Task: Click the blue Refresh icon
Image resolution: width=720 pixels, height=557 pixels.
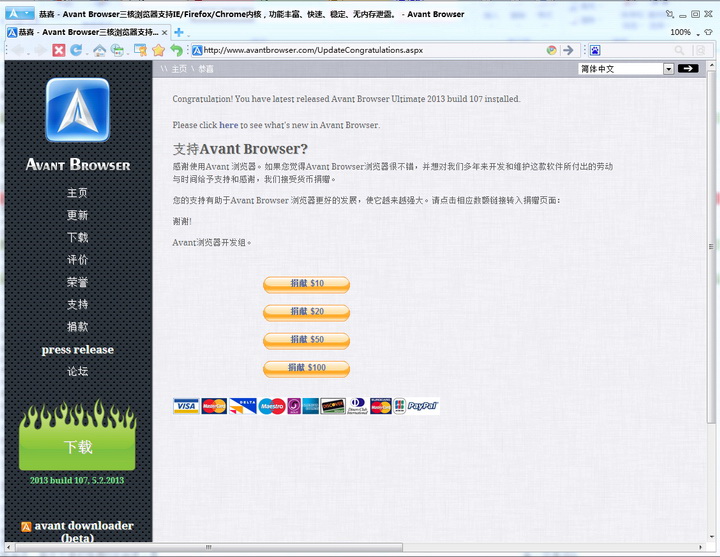Action: point(76,50)
